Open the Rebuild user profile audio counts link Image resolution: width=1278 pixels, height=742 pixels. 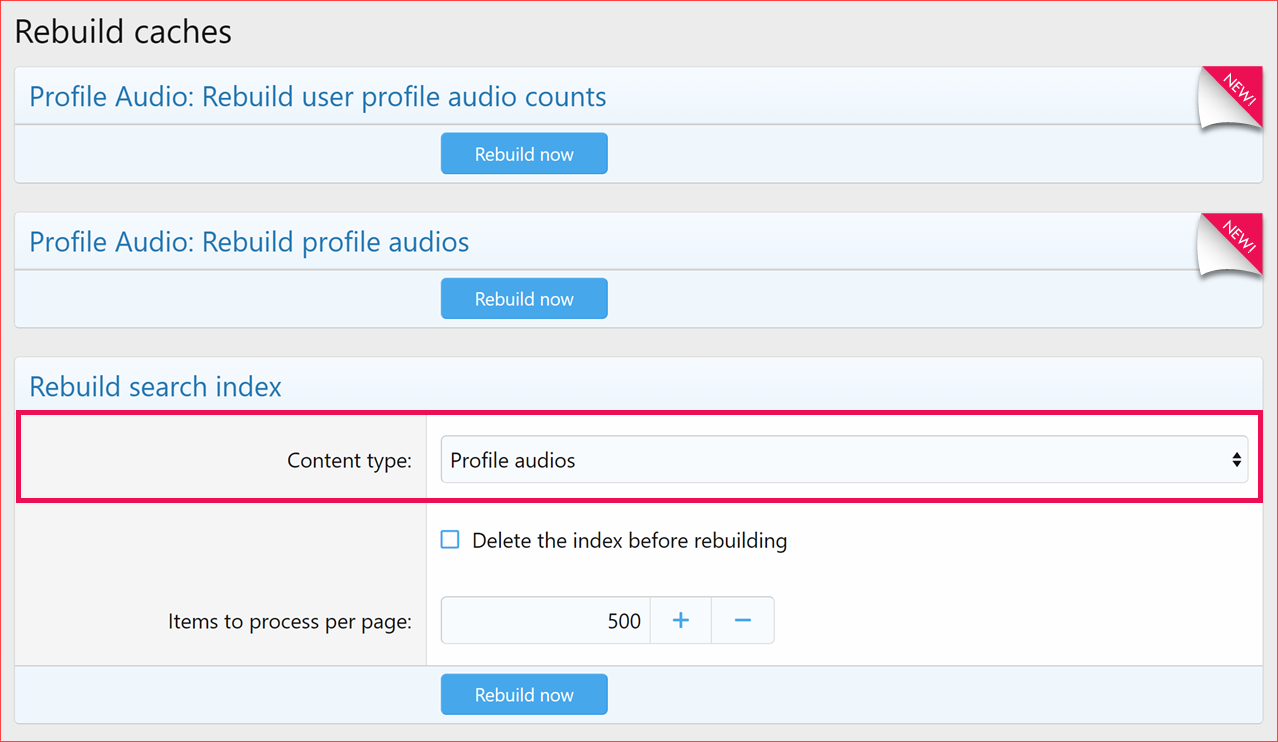point(318,96)
